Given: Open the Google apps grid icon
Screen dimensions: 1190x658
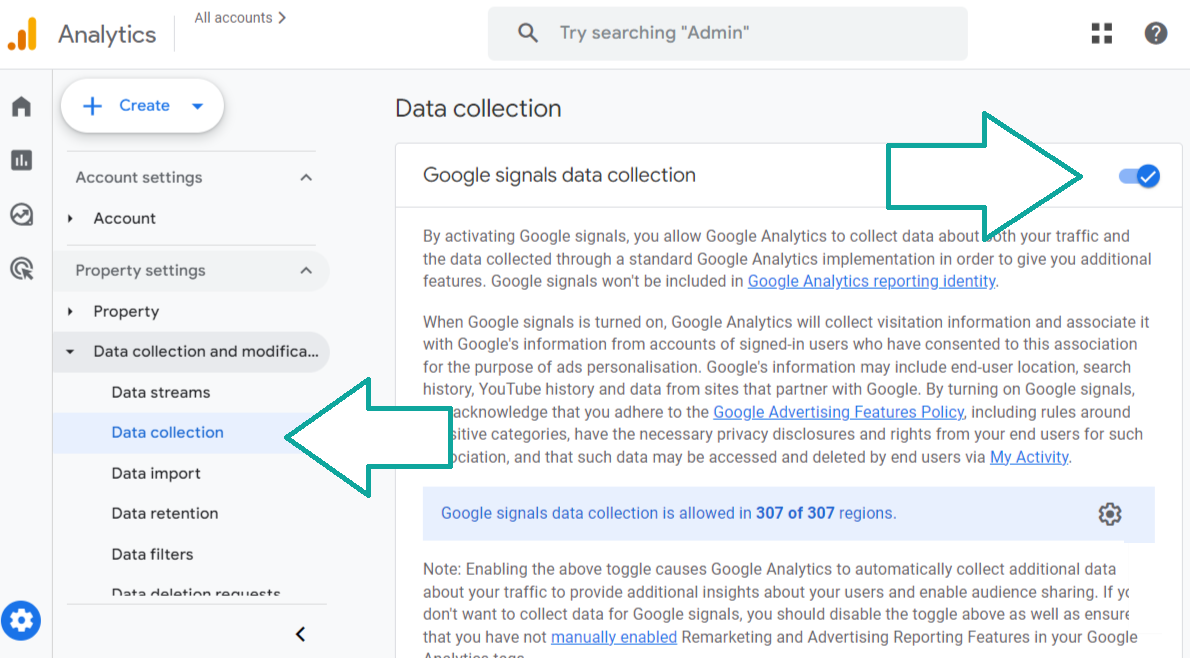Looking at the screenshot, I should pyautogui.click(x=1102, y=33).
